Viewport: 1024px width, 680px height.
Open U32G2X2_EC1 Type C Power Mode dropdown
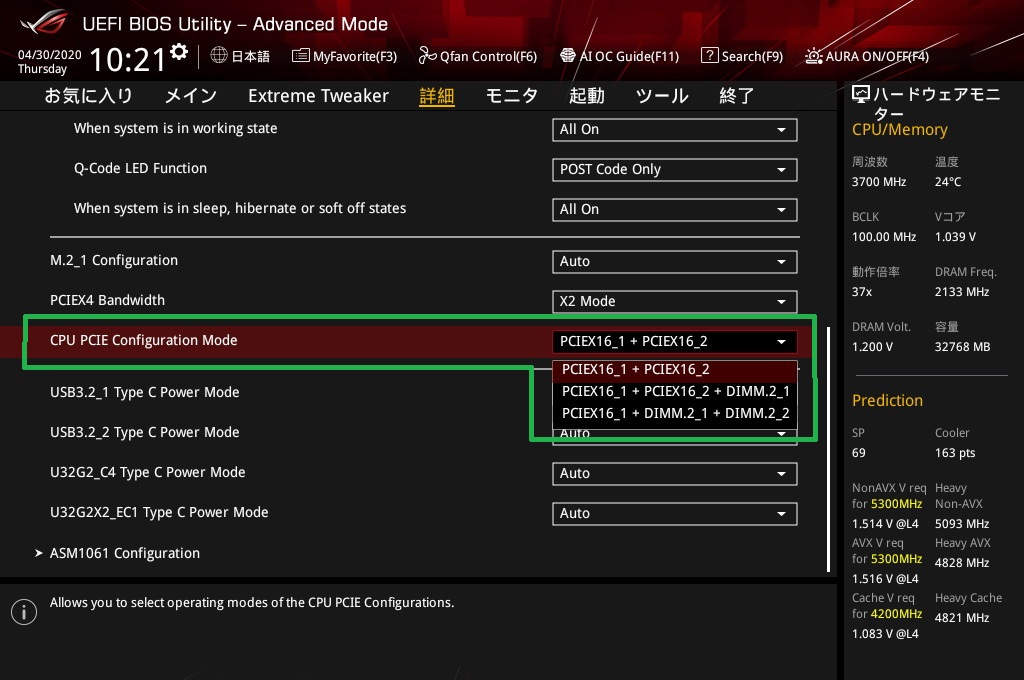coord(674,513)
